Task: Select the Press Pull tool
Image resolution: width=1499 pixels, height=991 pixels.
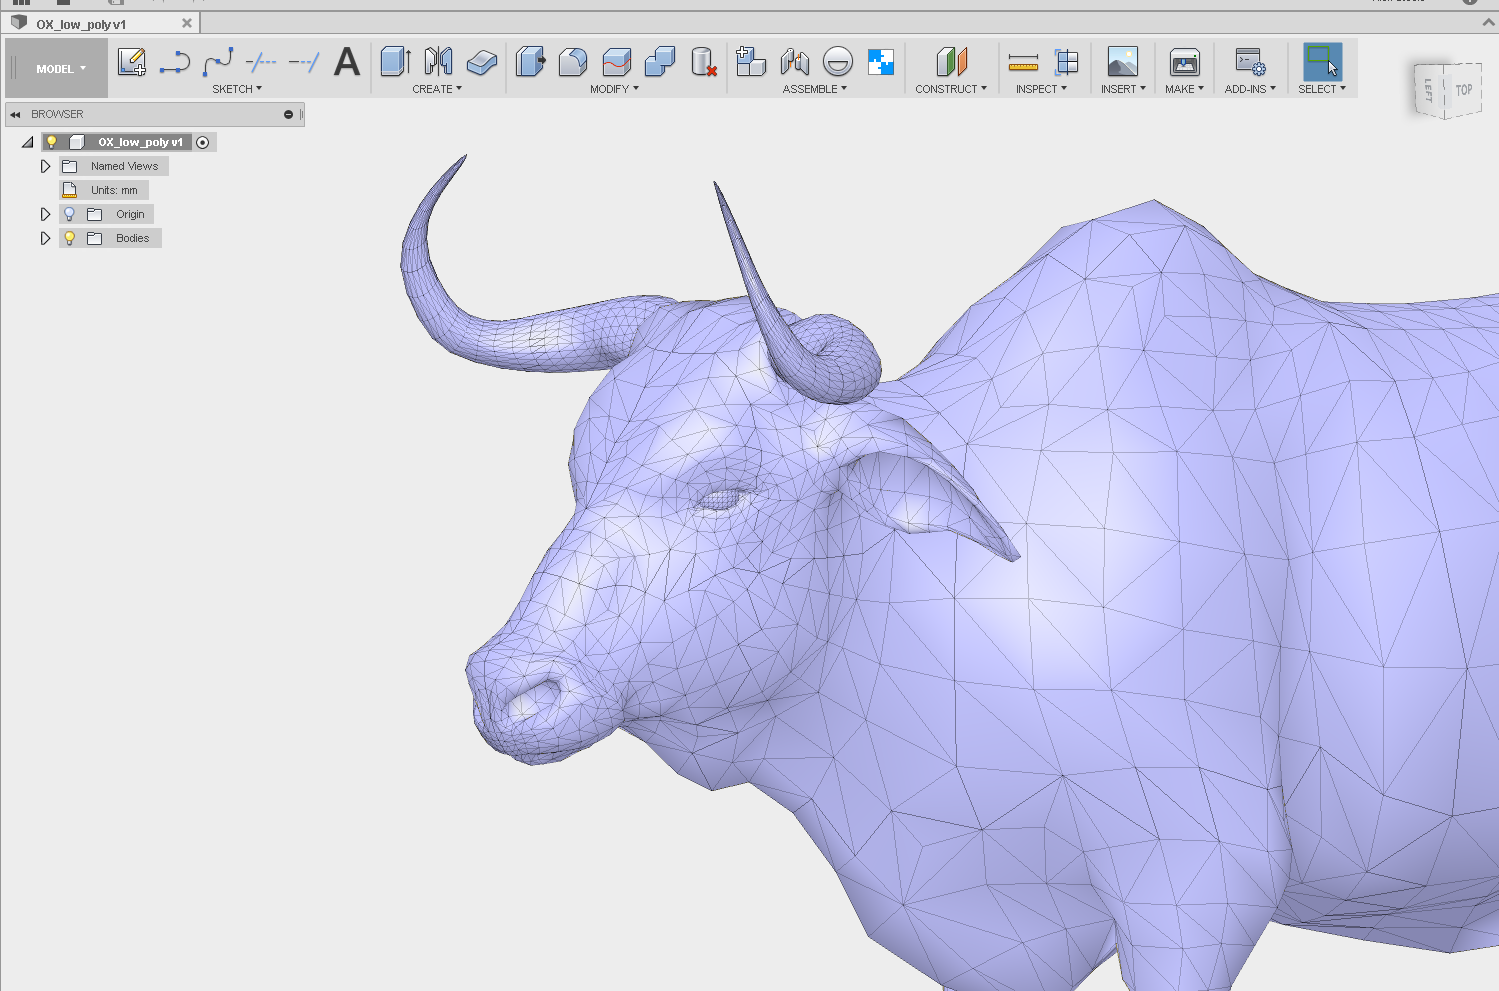Action: click(x=530, y=62)
